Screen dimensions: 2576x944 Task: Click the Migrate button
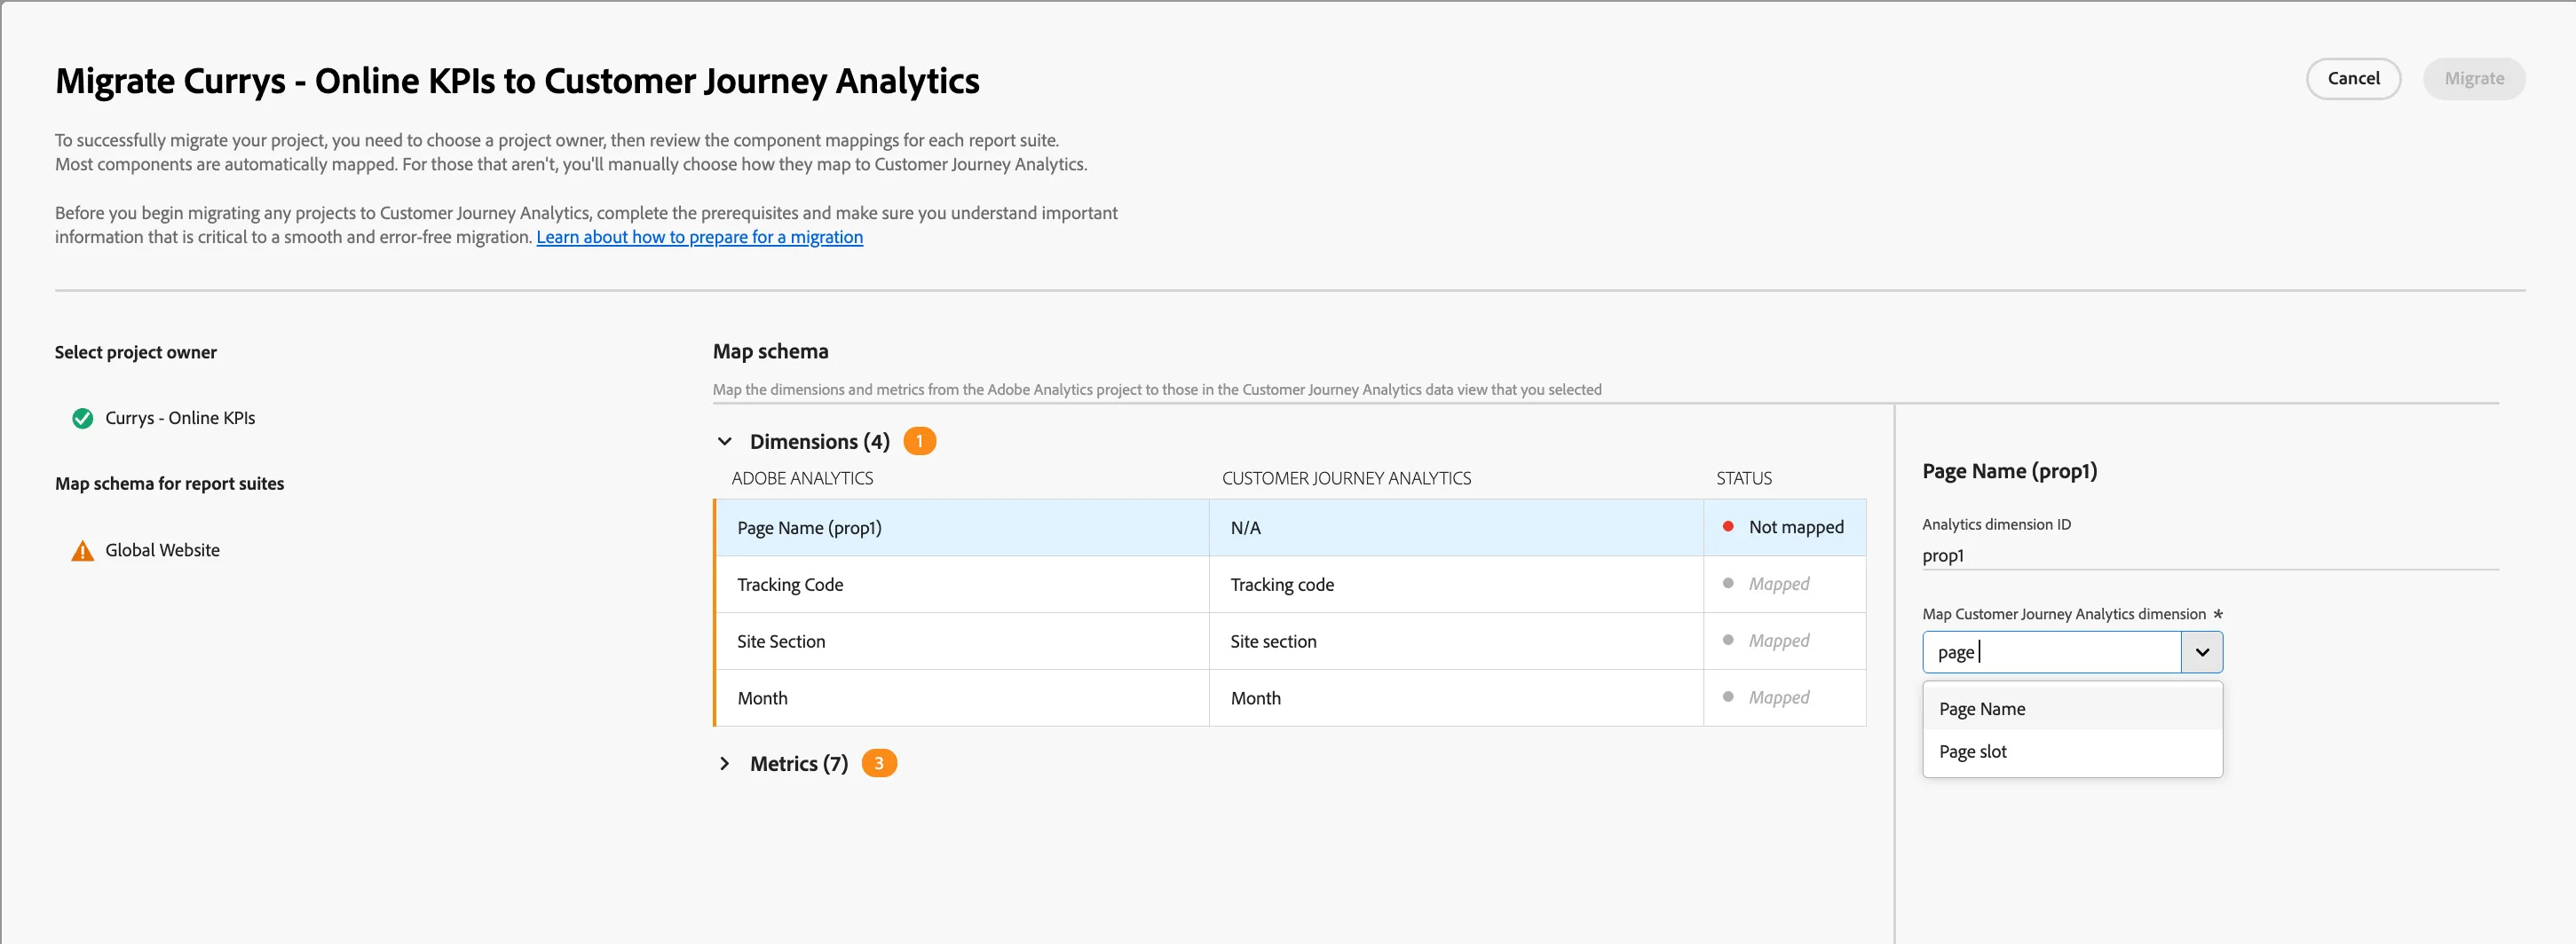(x=2474, y=79)
